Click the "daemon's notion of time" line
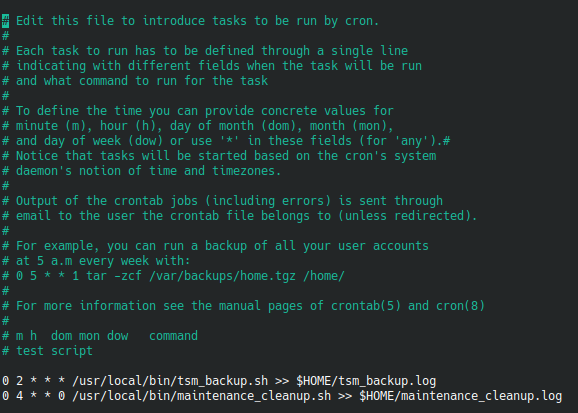578x413 pixels. pyautogui.click(x=142, y=171)
